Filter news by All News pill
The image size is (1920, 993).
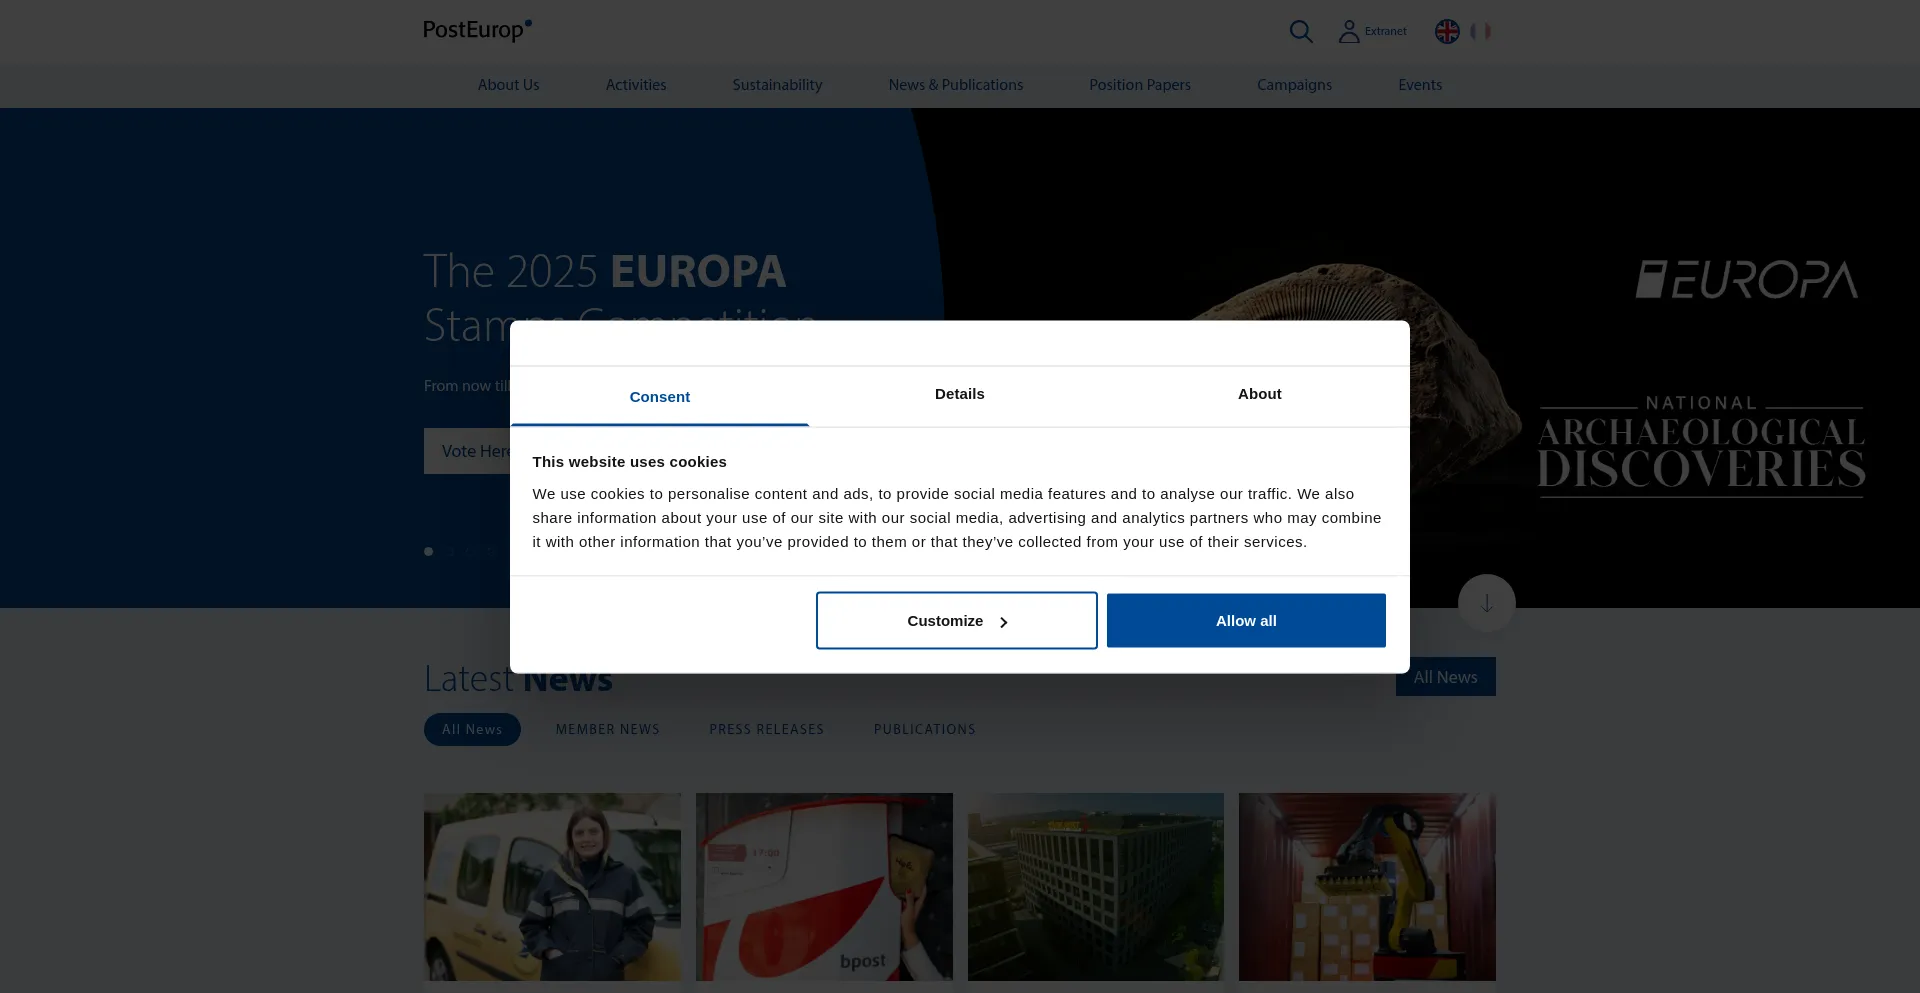pyautogui.click(x=472, y=729)
